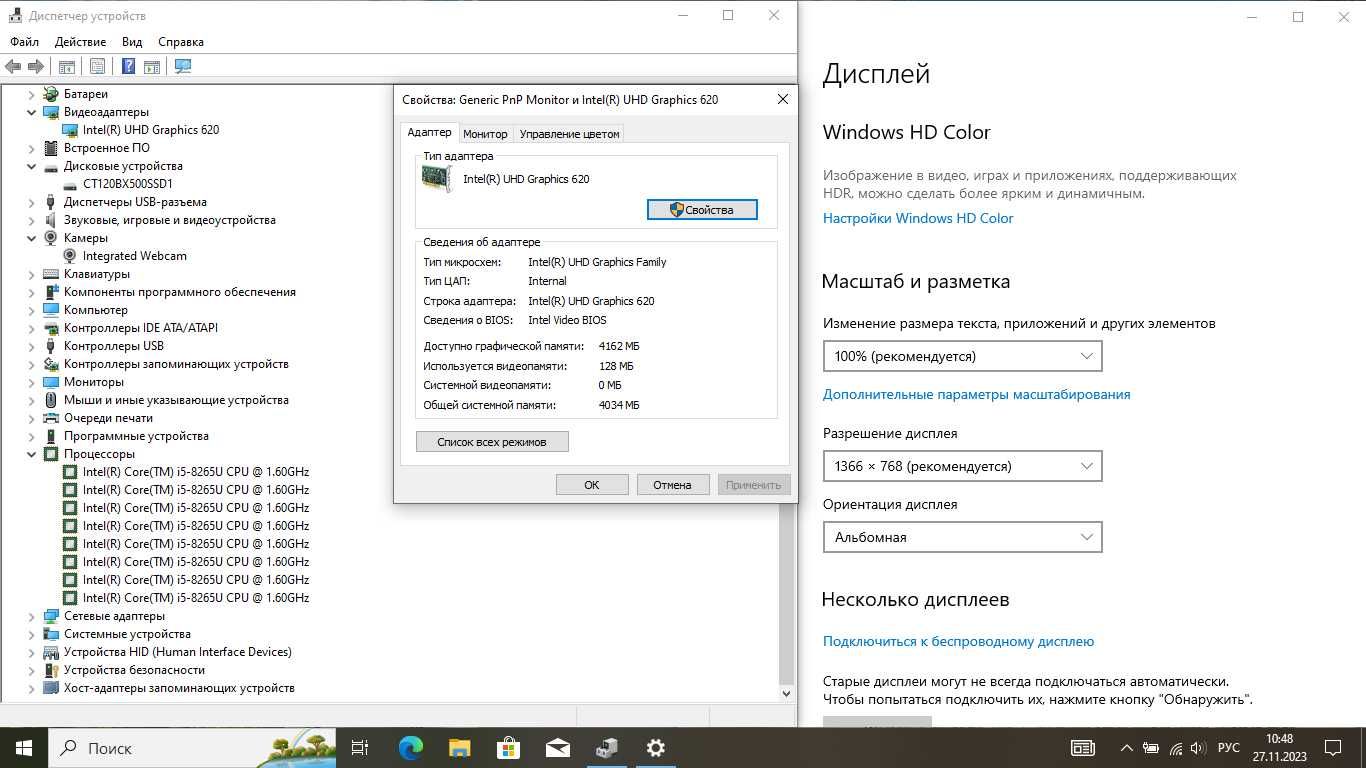Select the Компьютер category icon
Image resolution: width=1366 pixels, height=768 pixels.
pyautogui.click(x=51, y=310)
